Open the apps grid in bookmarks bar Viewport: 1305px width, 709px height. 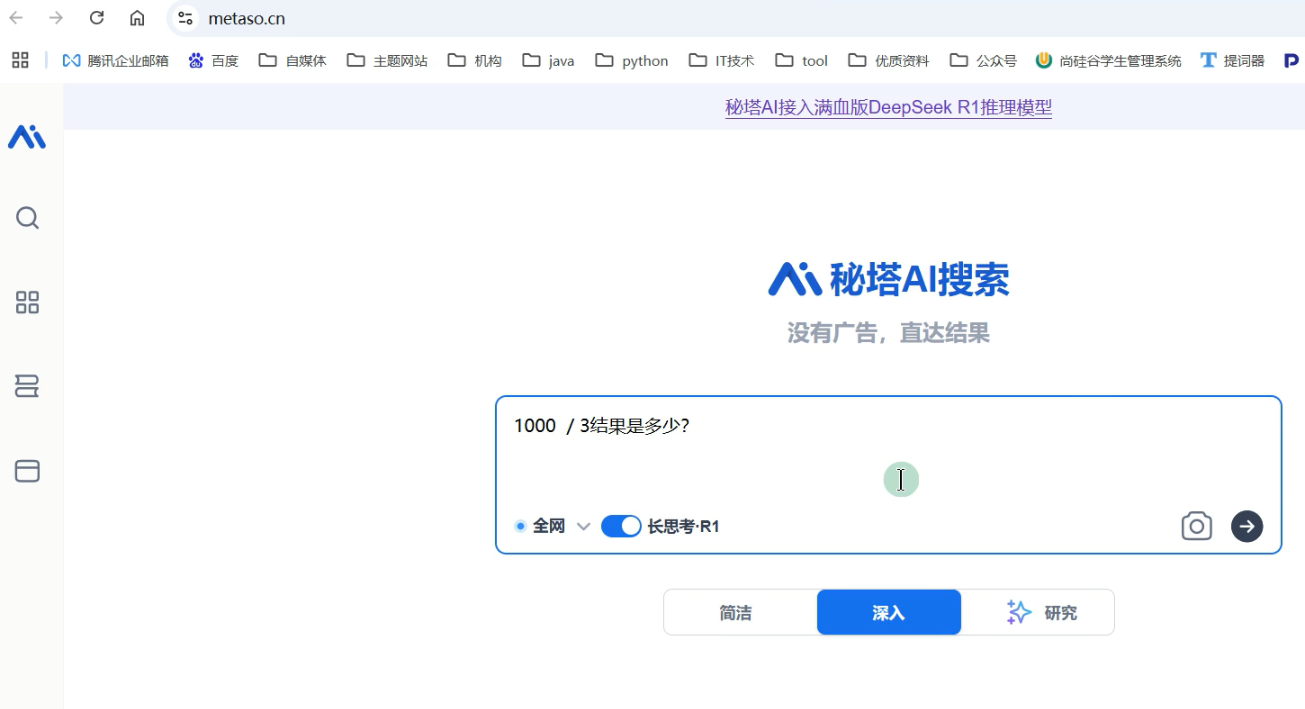tap(20, 60)
